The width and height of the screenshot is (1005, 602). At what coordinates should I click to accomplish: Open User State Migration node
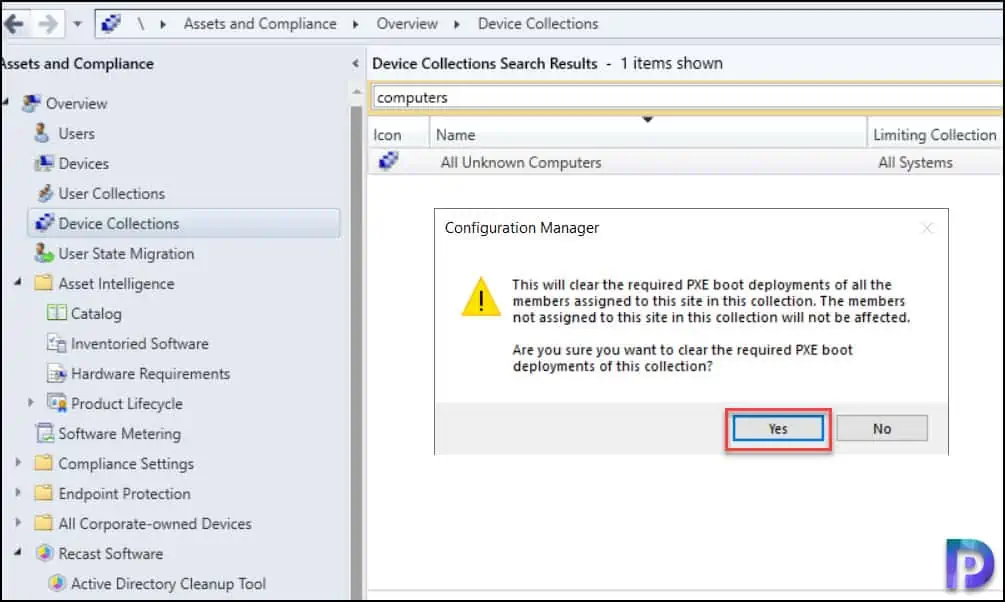pos(126,254)
